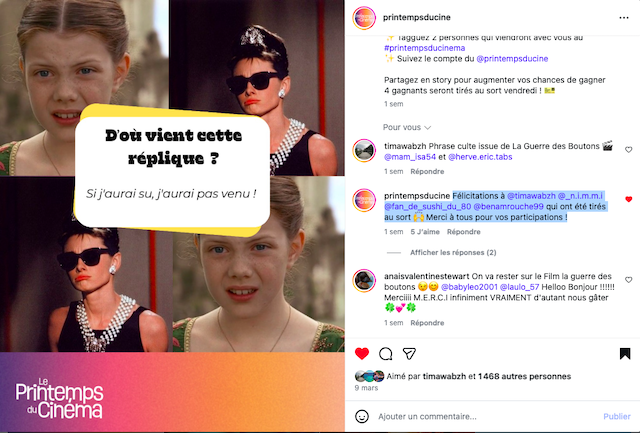Viewport: 640px width, 433px height.
Task: Open the 5 J'aime count on the Félicitations comment
Action: point(425,232)
